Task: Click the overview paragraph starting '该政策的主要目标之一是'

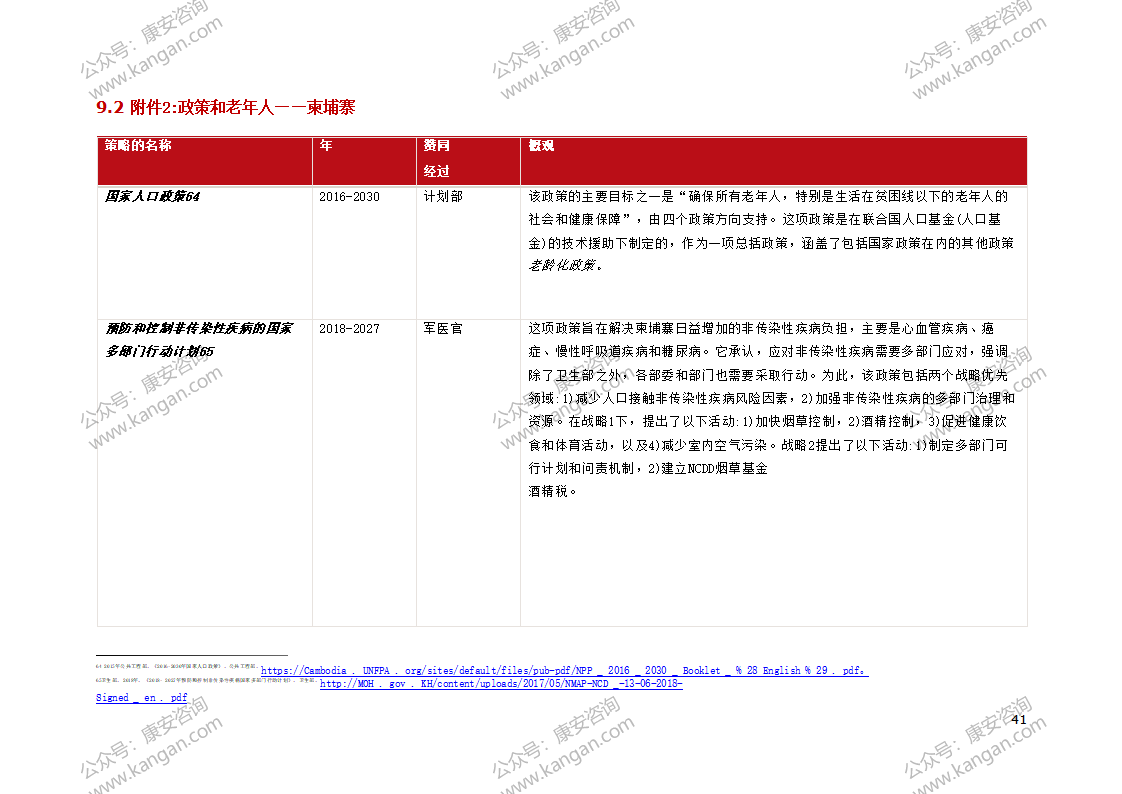Action: 771,231
